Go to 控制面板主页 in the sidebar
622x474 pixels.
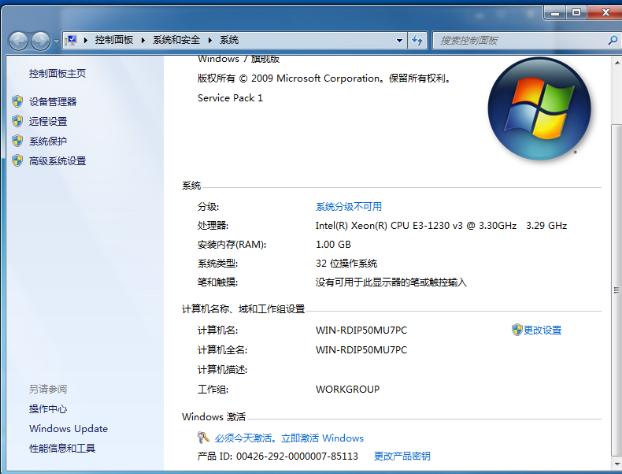coord(57,73)
